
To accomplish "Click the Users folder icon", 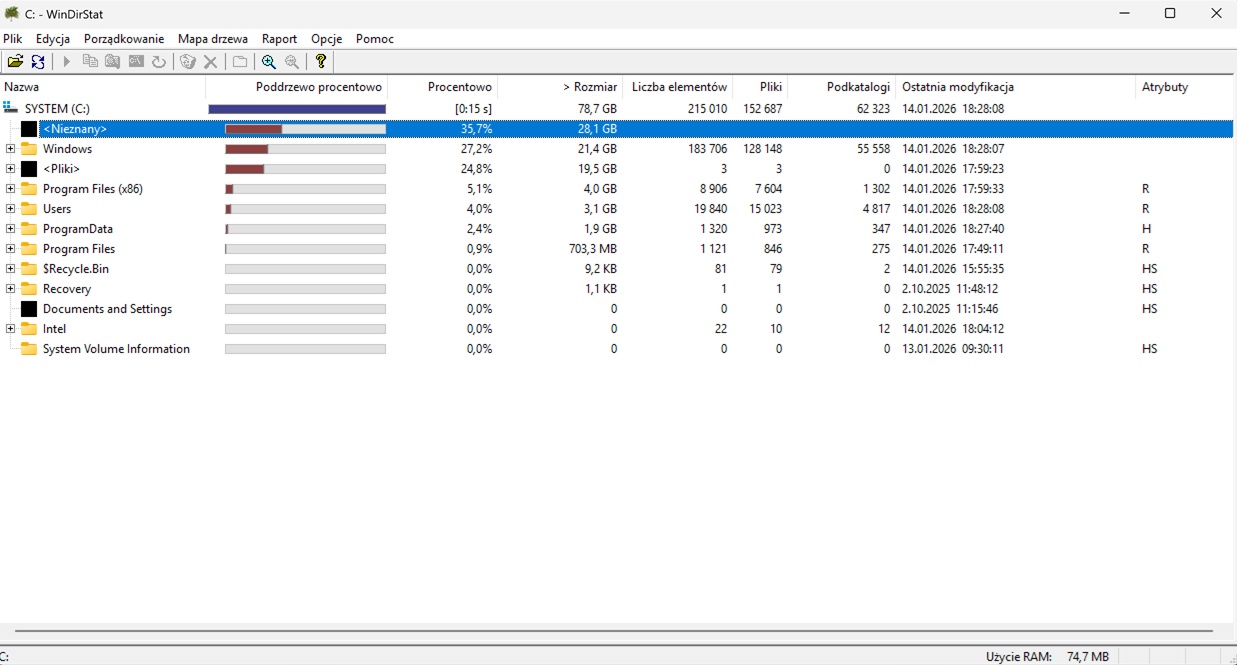I will [29, 209].
